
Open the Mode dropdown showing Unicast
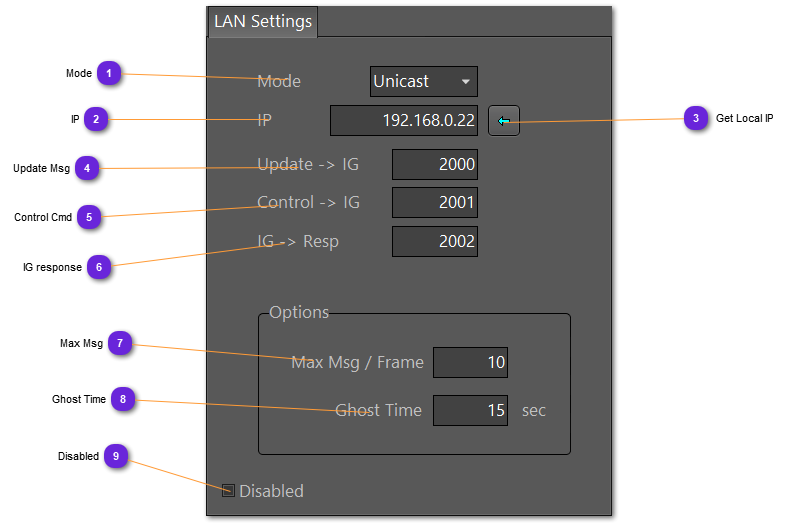click(x=423, y=81)
